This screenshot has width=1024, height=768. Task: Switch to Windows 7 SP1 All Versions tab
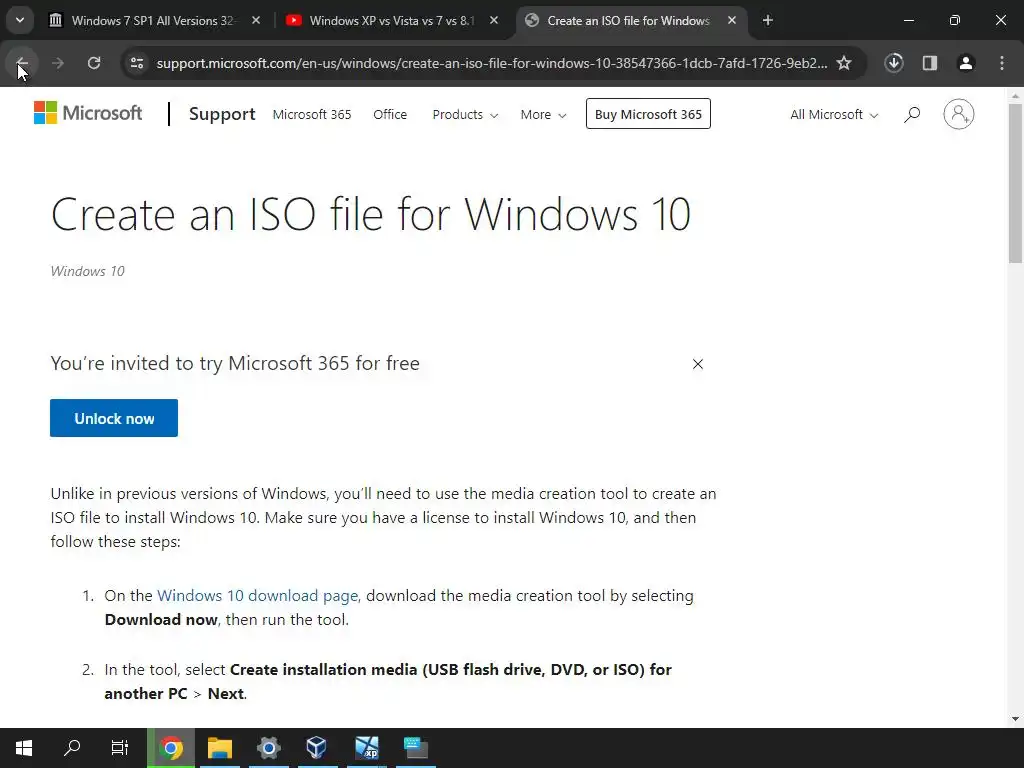[152, 21]
